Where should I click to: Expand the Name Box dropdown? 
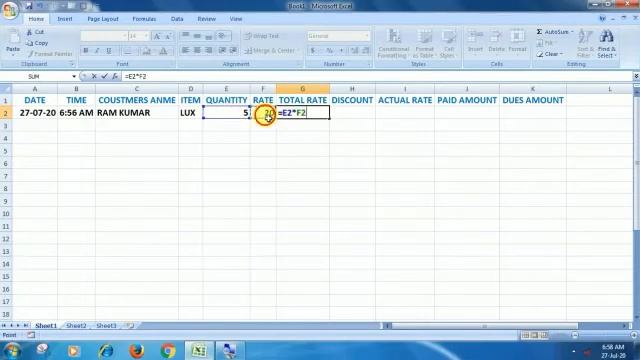[74, 76]
